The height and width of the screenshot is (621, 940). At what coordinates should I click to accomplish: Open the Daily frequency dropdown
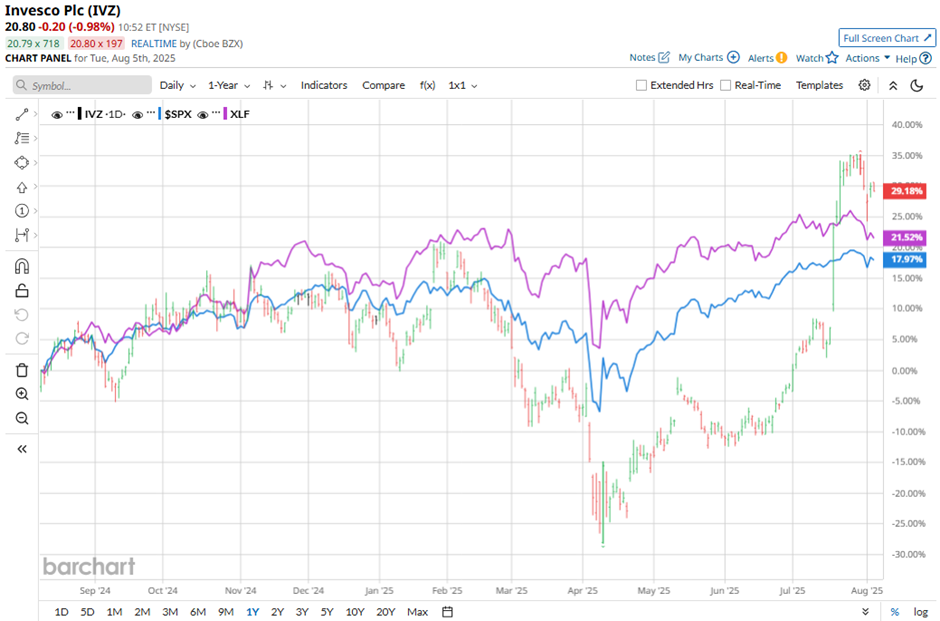coord(177,85)
